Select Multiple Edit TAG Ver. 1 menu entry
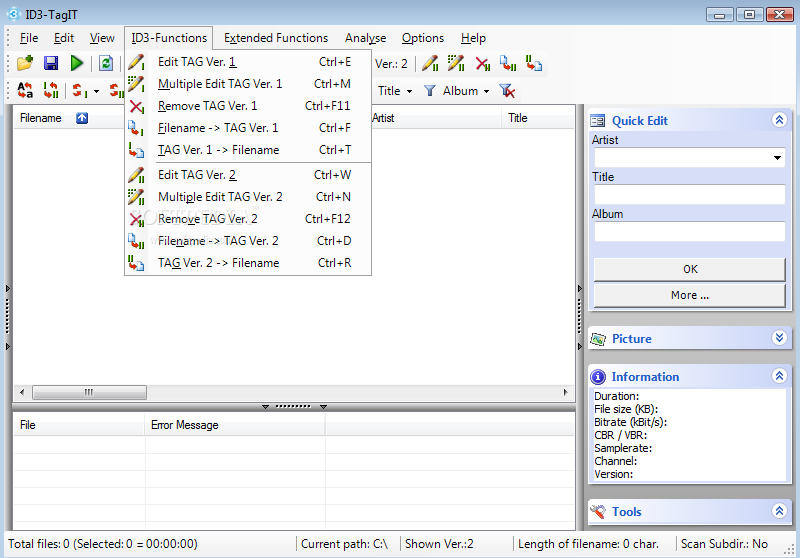 [x=249, y=84]
